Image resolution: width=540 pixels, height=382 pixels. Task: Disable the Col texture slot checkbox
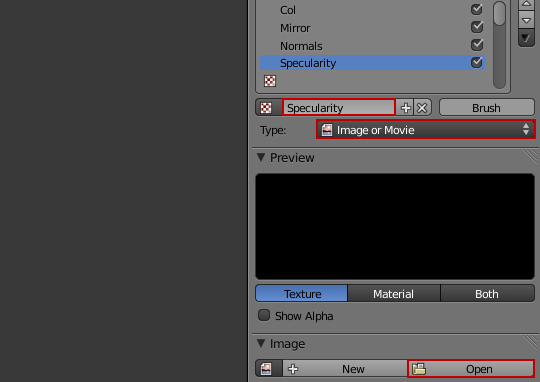pyautogui.click(x=477, y=9)
